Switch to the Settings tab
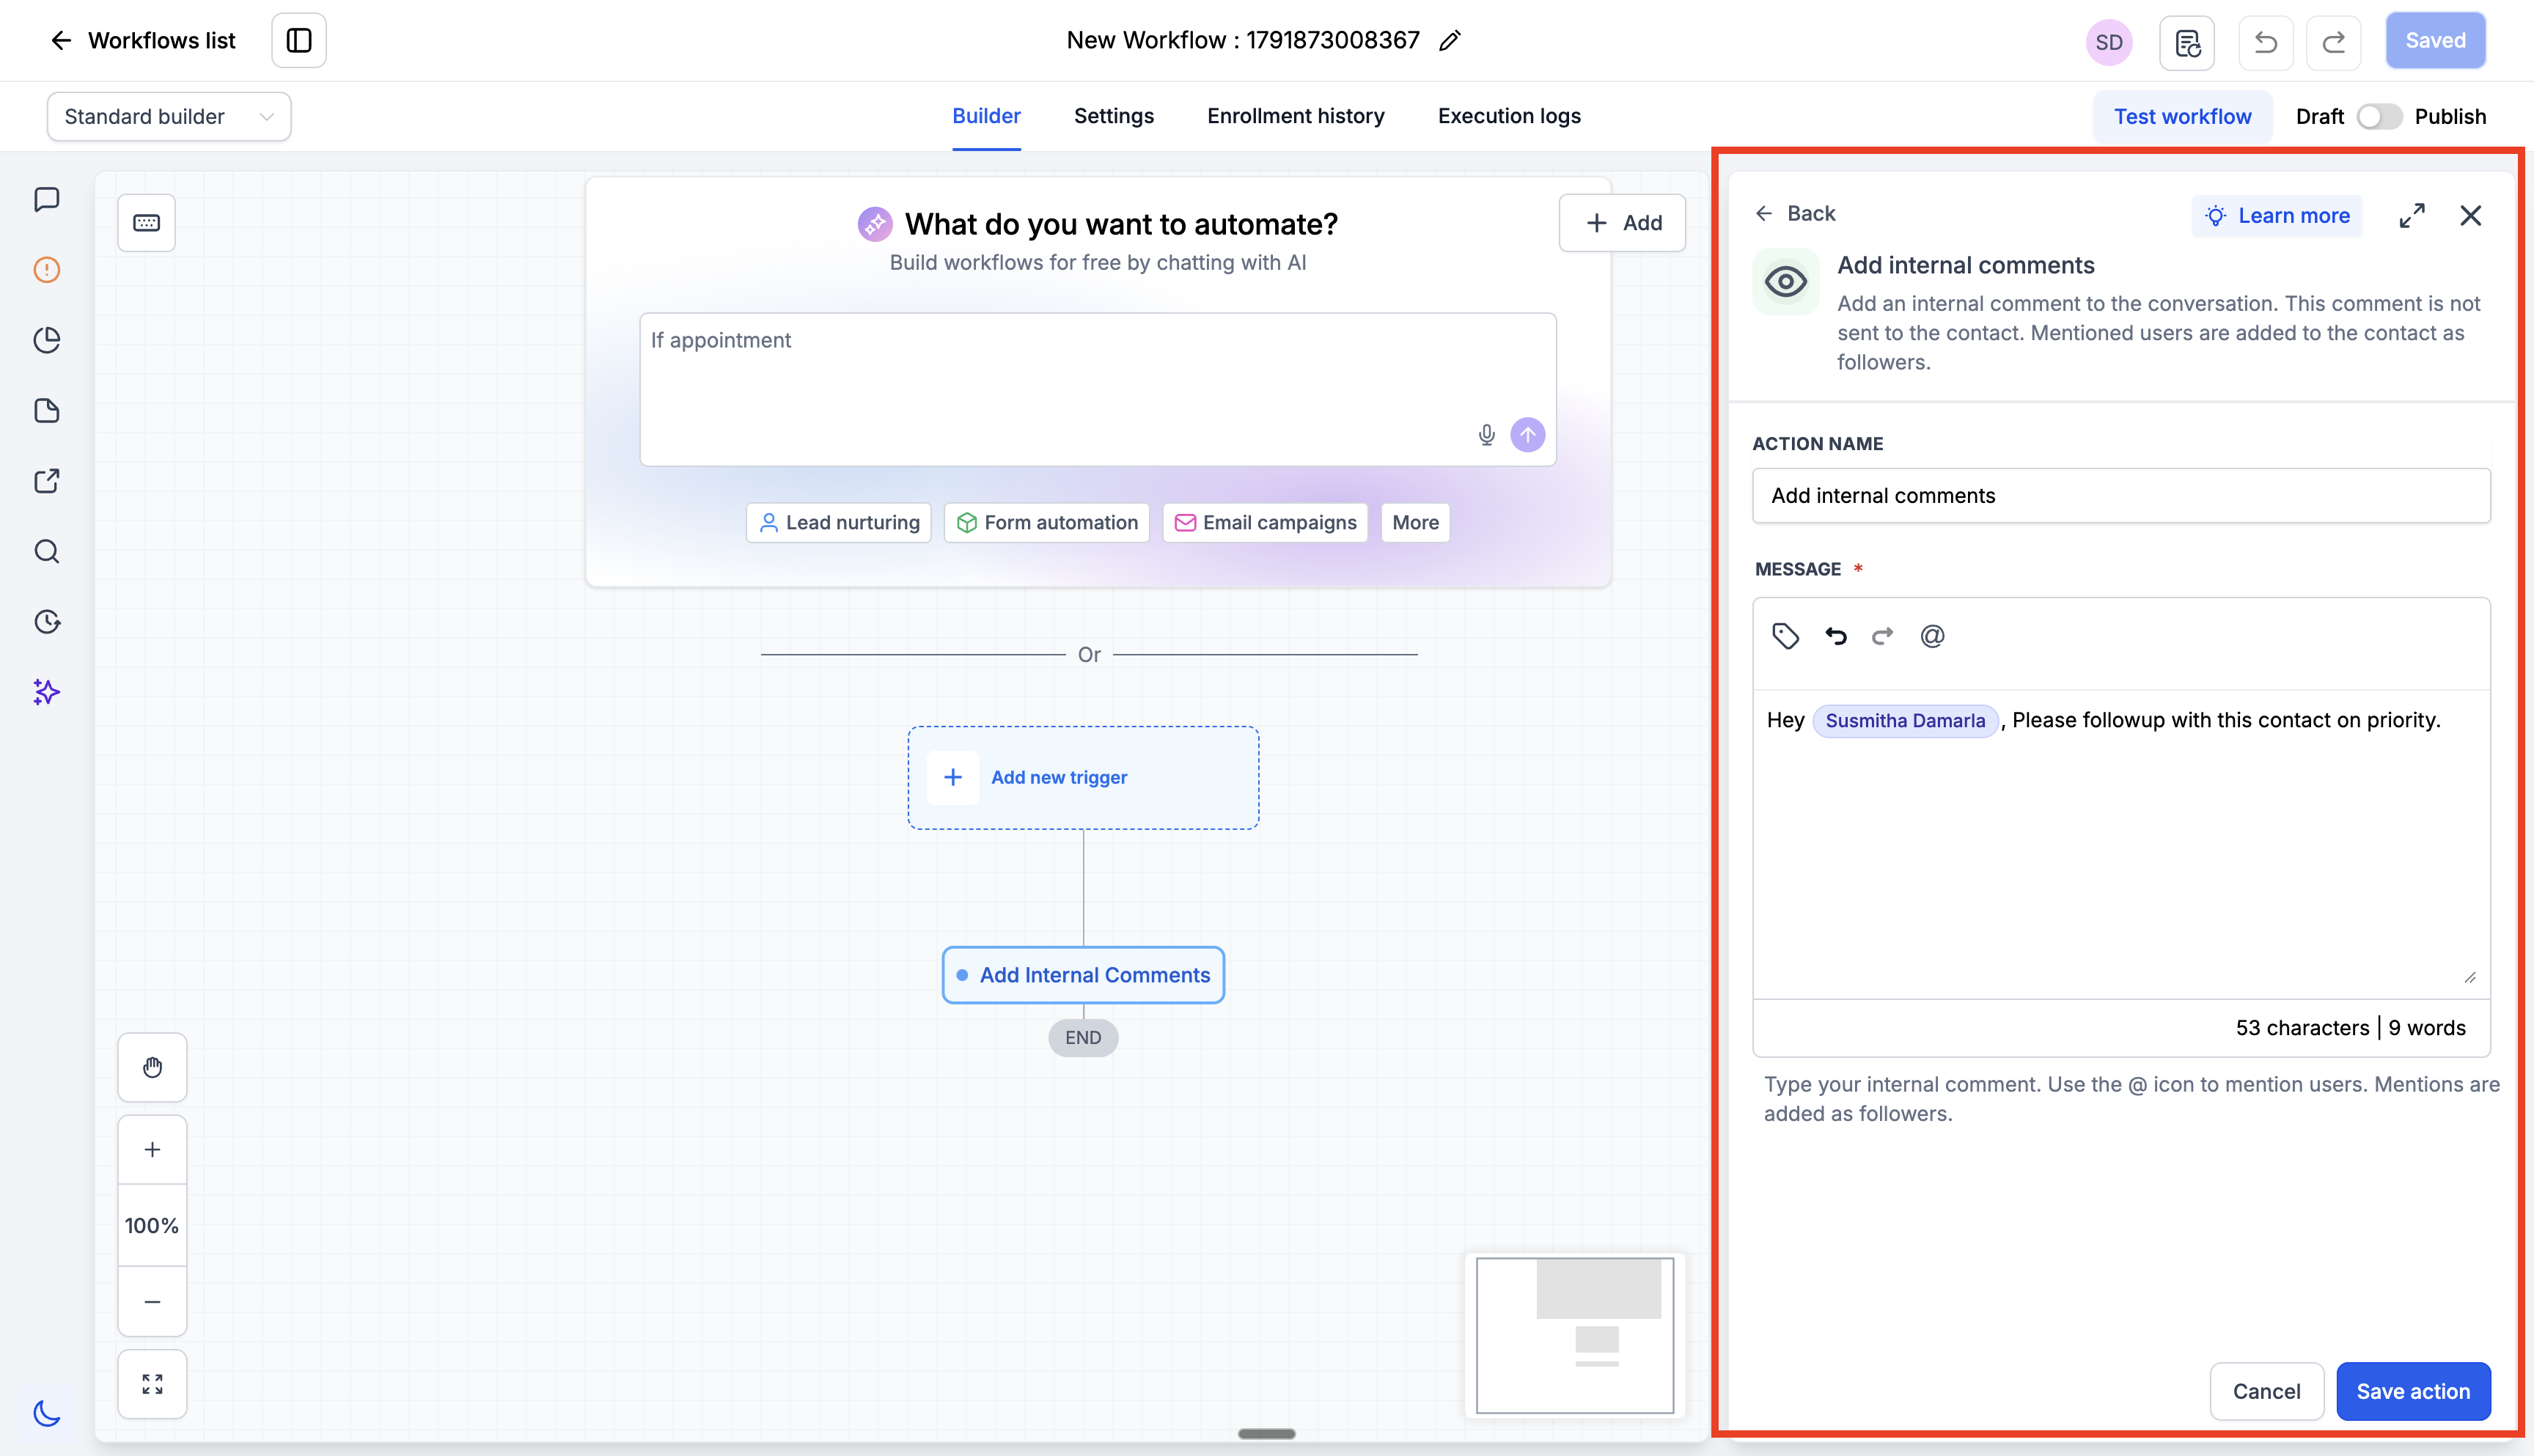This screenshot has height=1456, width=2534. pyautogui.click(x=1113, y=116)
